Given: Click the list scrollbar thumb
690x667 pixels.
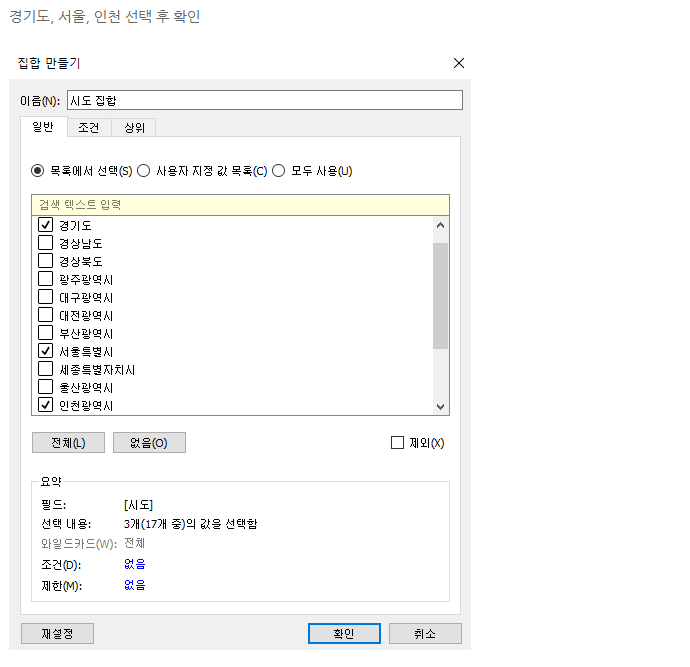Looking at the screenshot, I should click(x=440, y=296).
